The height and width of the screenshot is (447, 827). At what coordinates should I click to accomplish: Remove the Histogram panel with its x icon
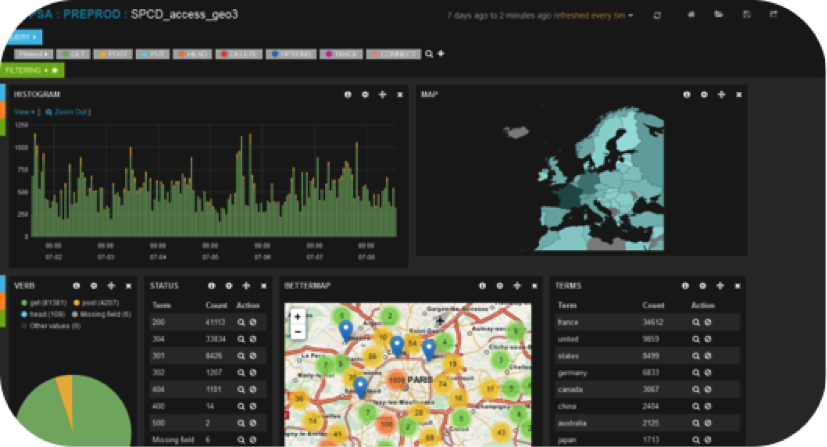(400, 95)
